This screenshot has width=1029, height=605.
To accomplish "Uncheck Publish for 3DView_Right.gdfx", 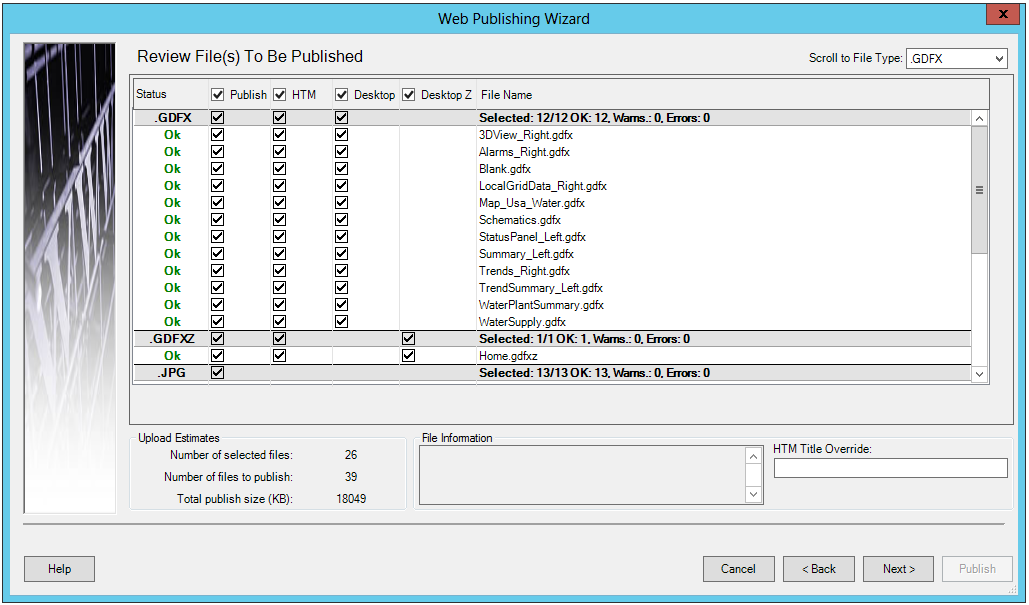I will [x=218, y=135].
